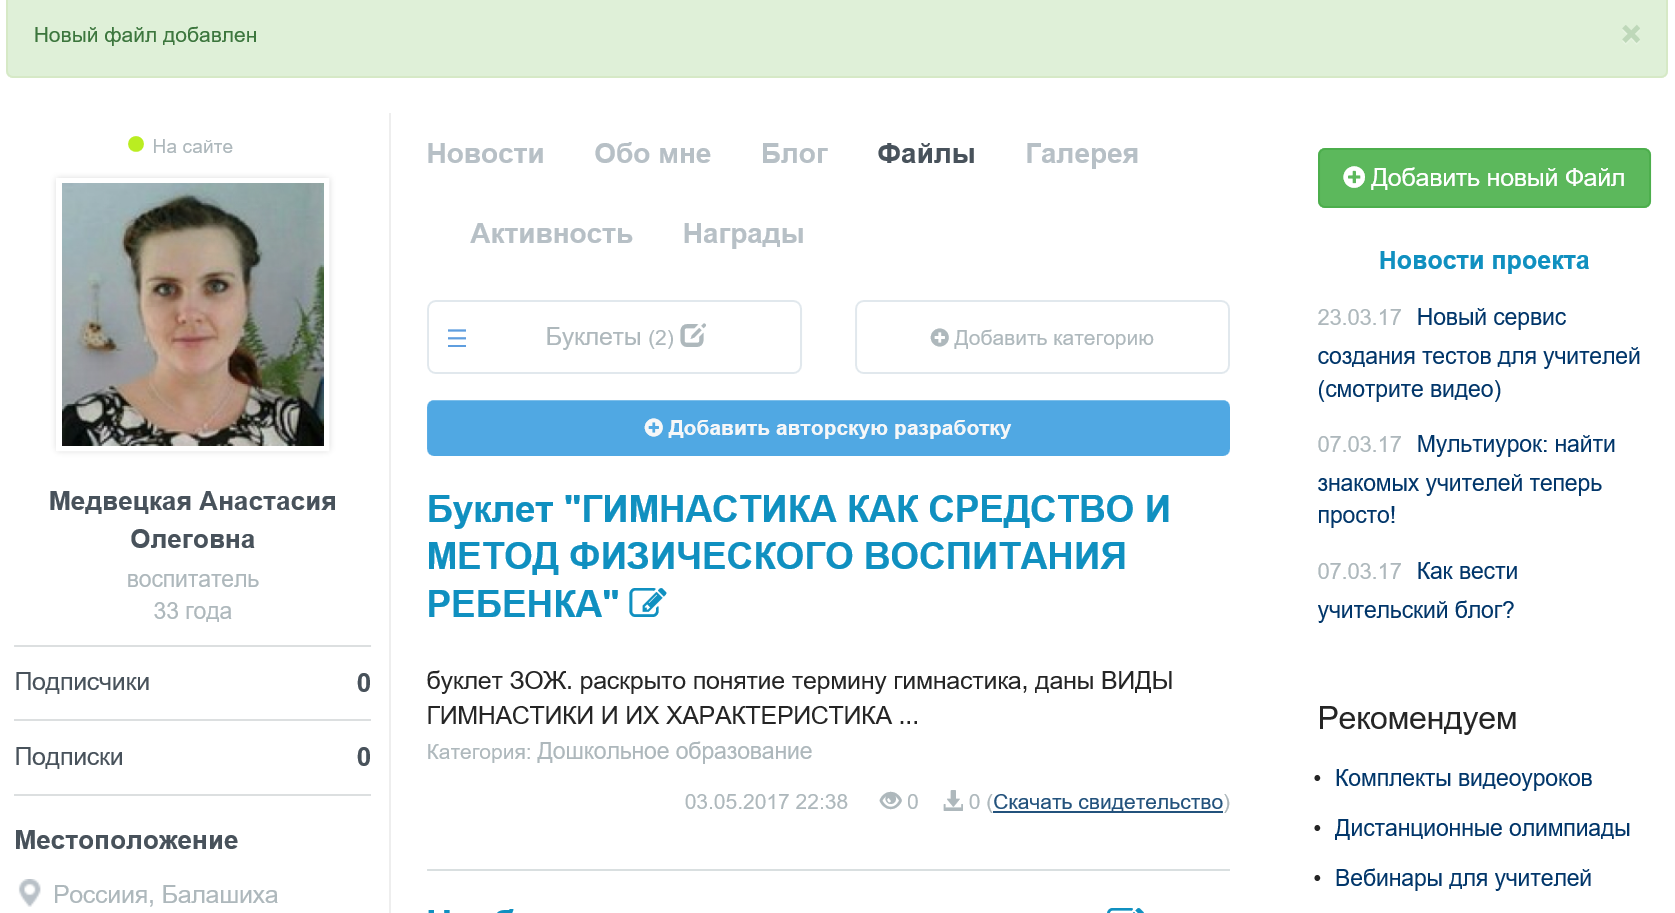1675x913 pixels.
Task: Switch to the Обо мне tab
Action: pos(652,154)
